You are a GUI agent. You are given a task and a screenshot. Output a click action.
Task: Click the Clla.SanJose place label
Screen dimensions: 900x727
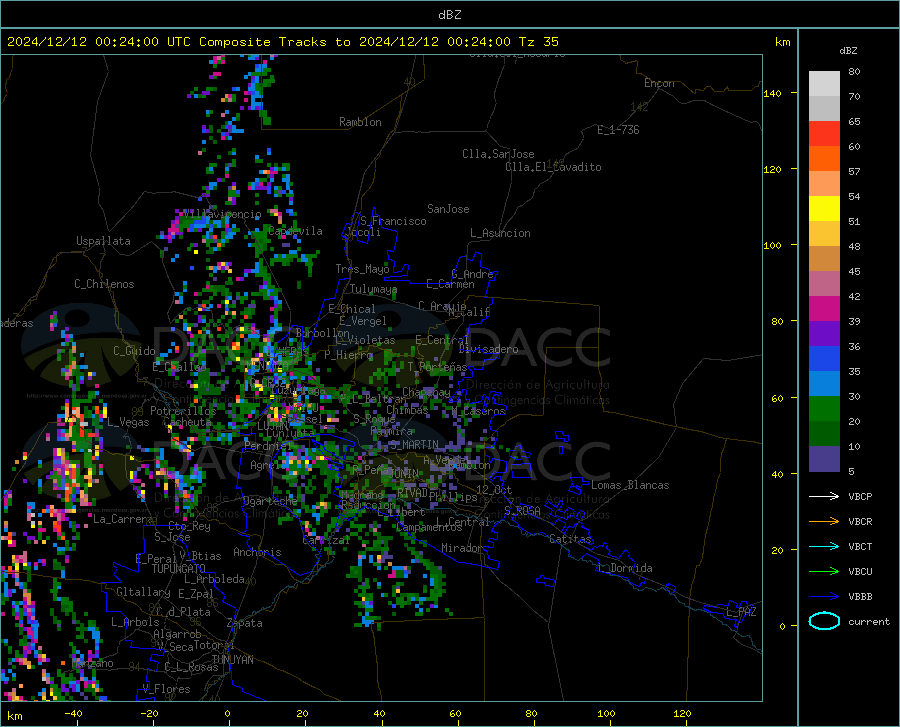coord(498,154)
